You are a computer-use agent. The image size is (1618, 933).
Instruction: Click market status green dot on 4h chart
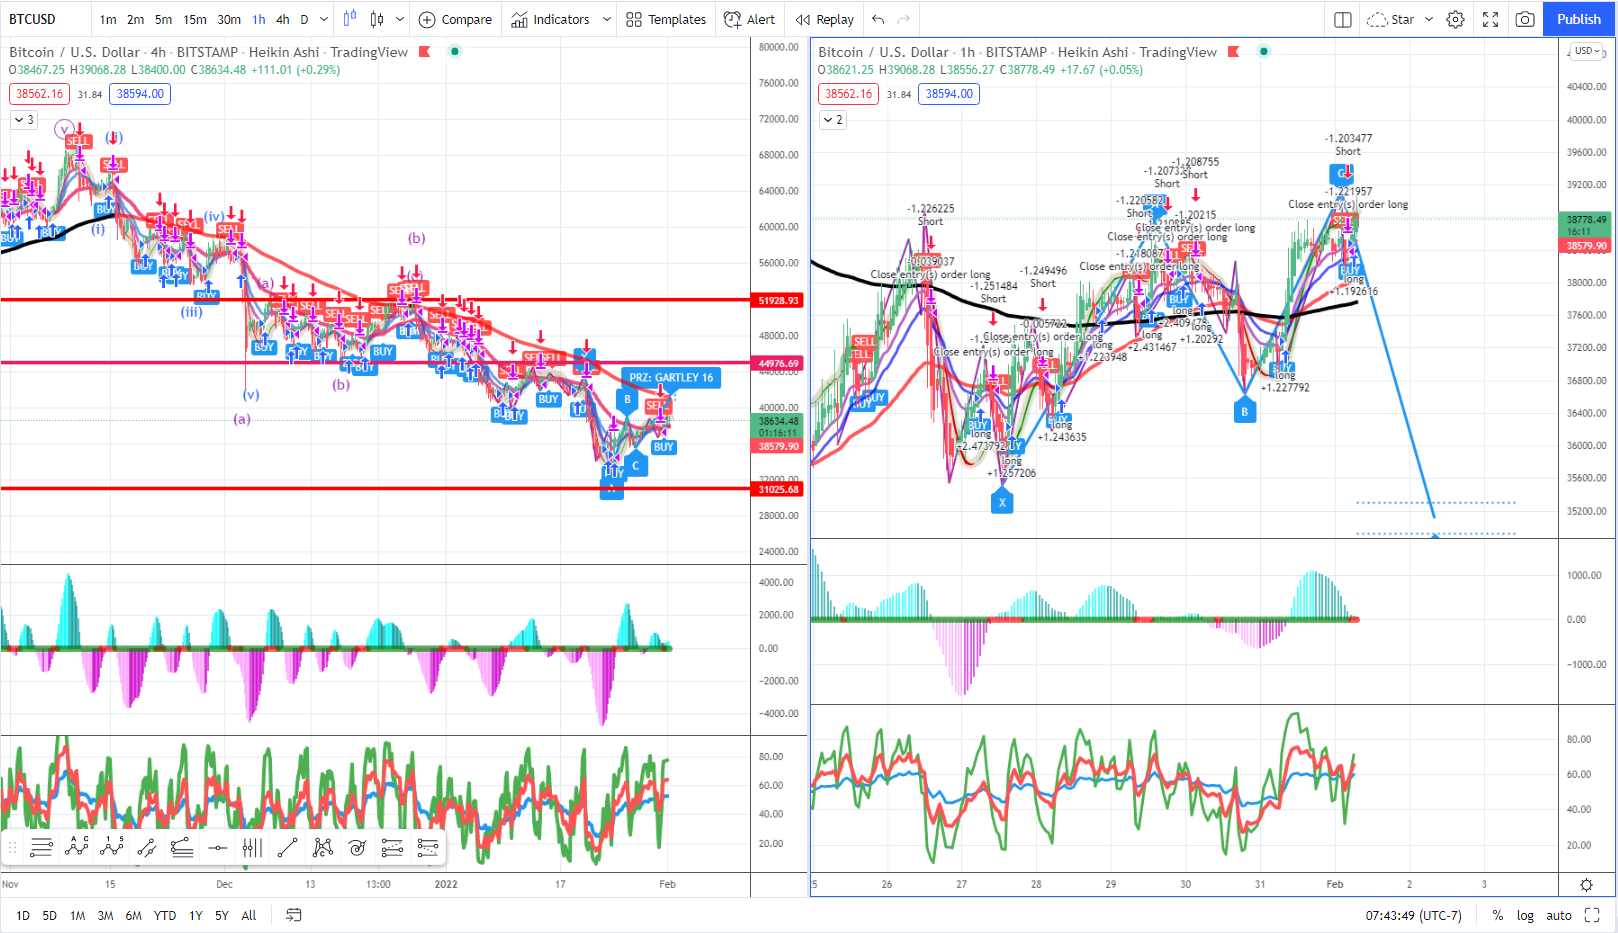click(455, 51)
